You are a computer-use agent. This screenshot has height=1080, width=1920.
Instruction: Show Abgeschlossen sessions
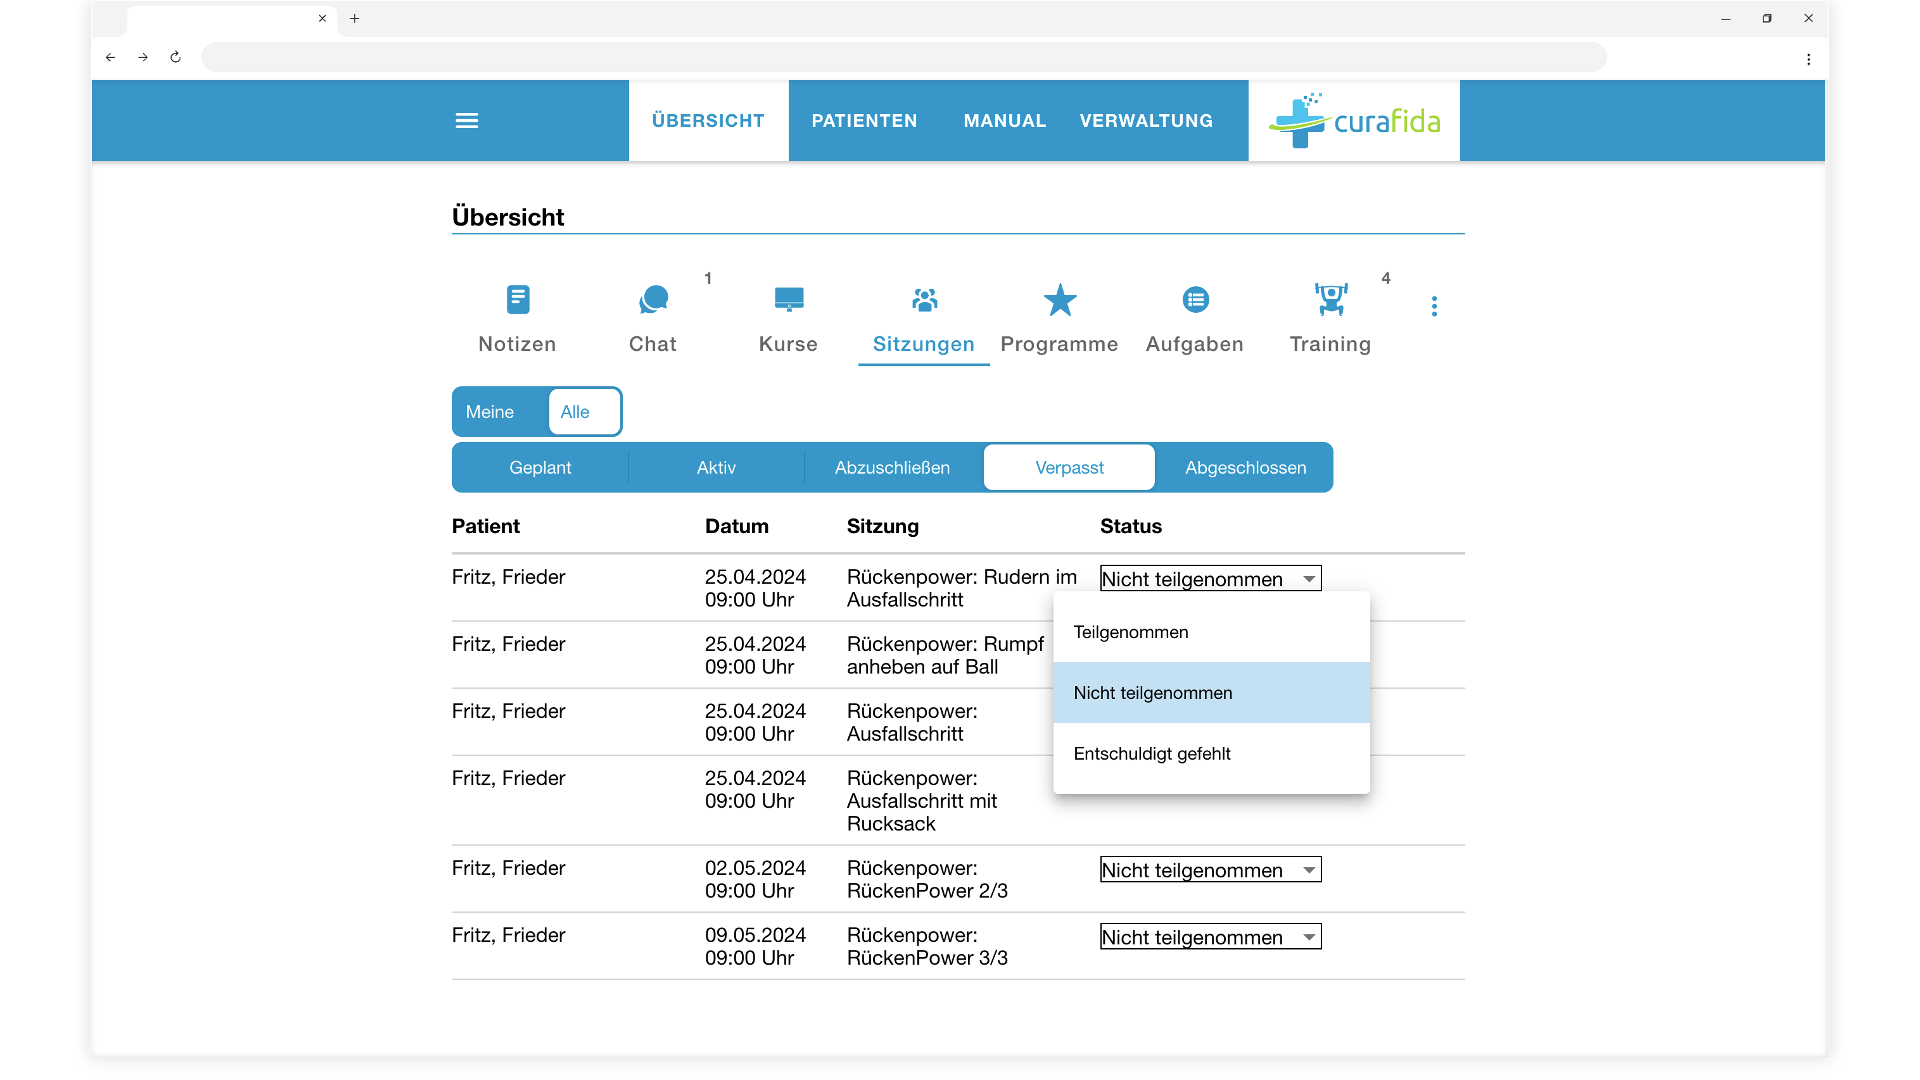tap(1245, 468)
